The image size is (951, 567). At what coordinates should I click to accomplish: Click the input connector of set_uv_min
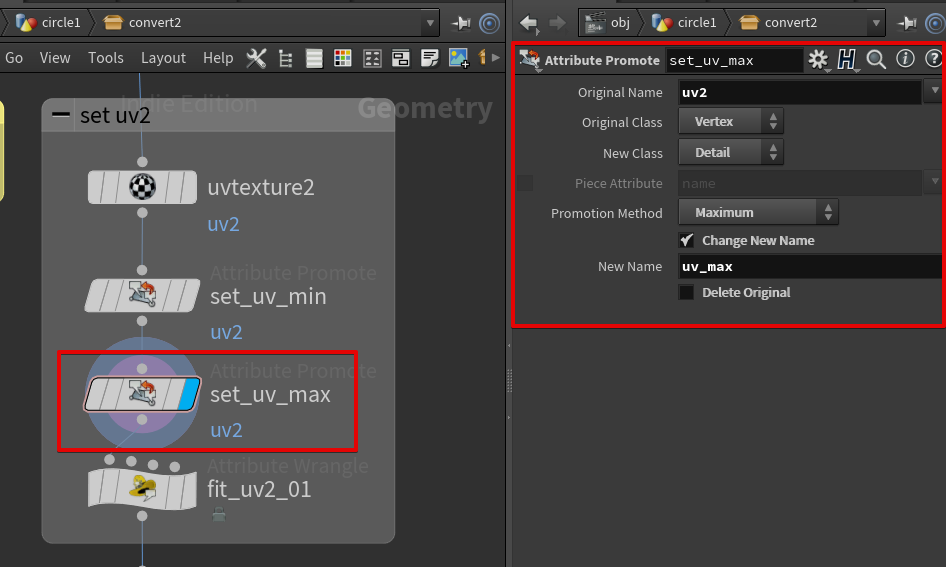tap(142, 270)
